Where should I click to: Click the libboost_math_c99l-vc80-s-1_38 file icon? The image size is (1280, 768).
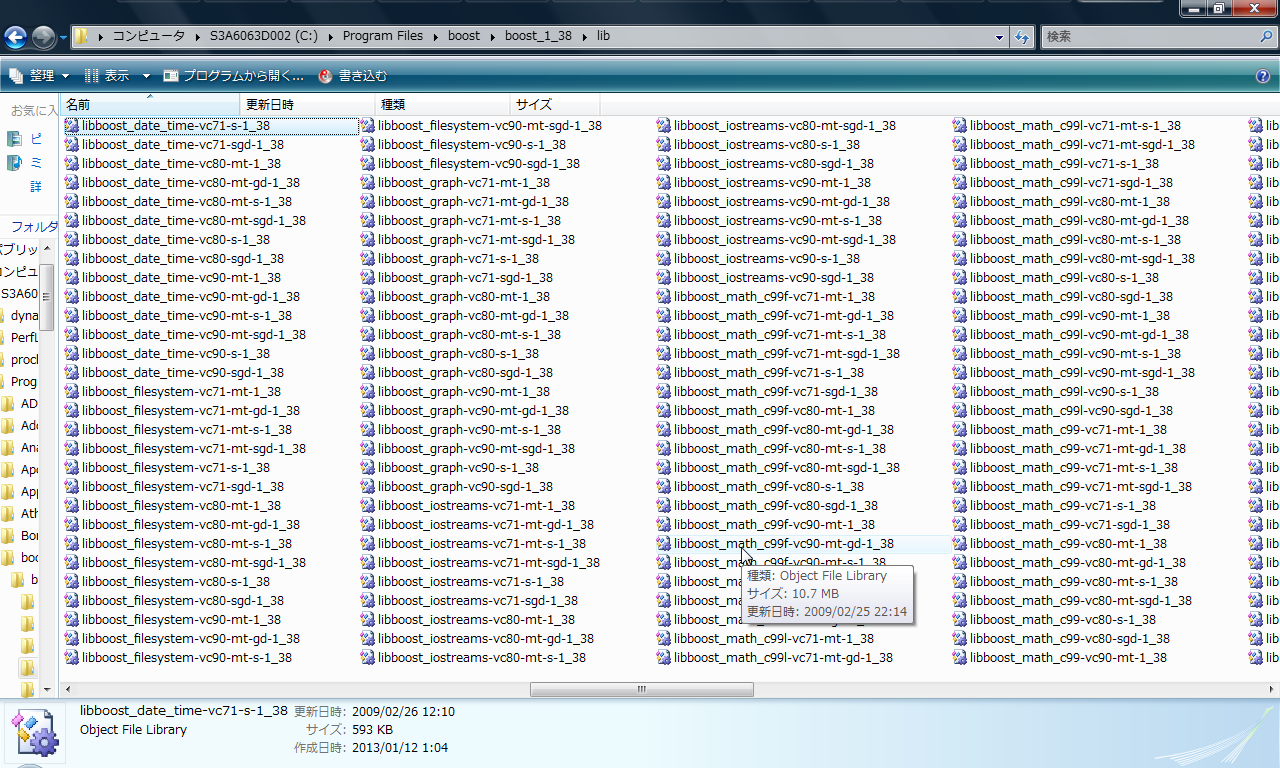960,278
